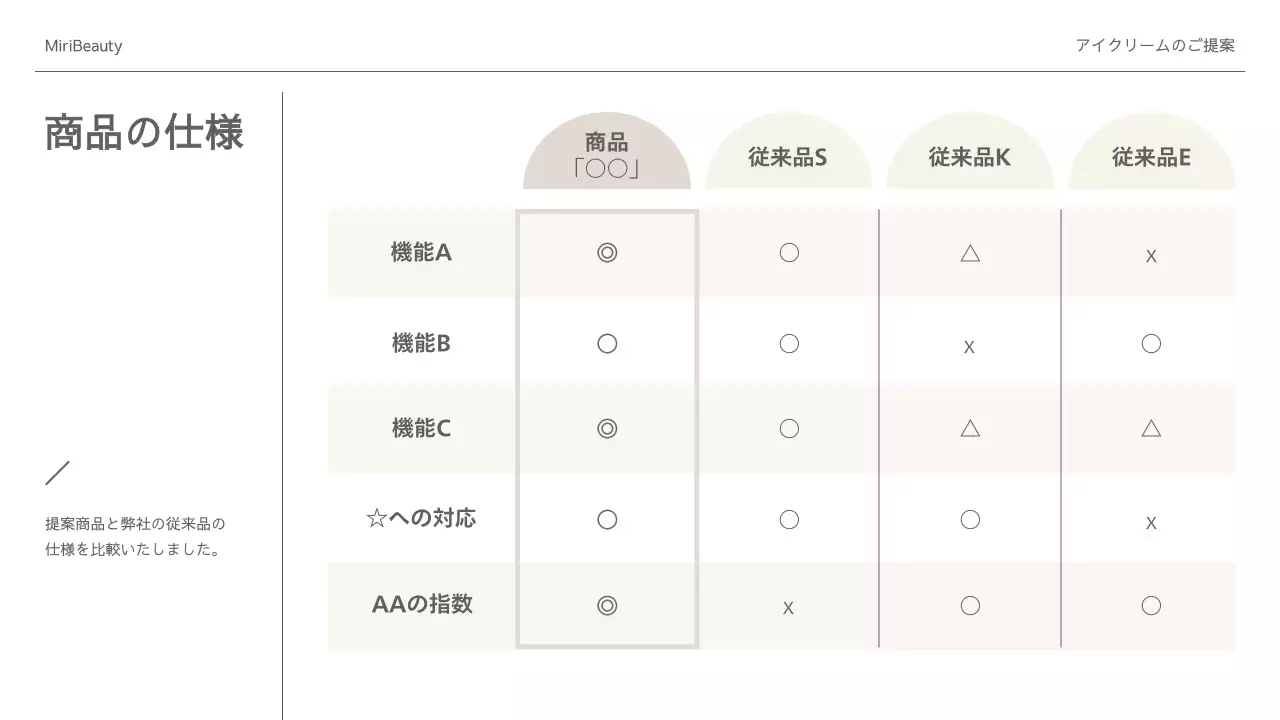Select the triangle under 従来品E in 機能C row
The image size is (1280, 720).
pyautogui.click(x=1151, y=429)
